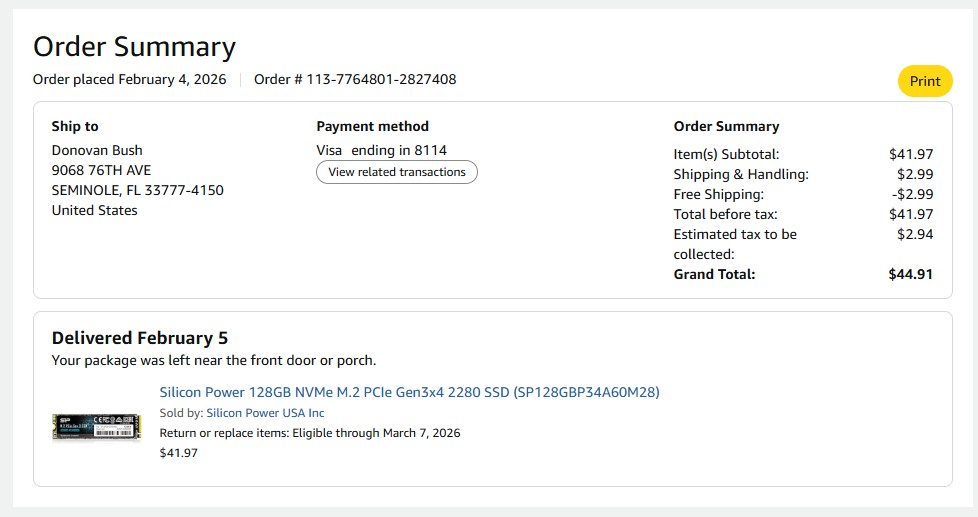Click the yellow Print button
This screenshot has height=517, width=978.
924,81
